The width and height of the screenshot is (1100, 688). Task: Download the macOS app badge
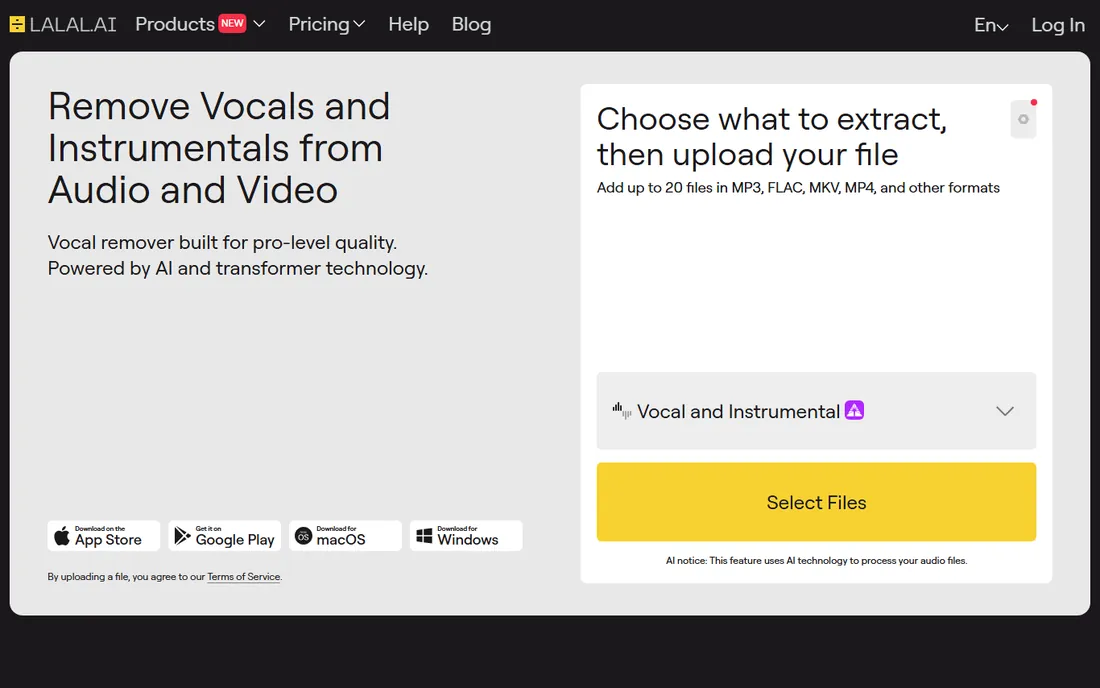[x=345, y=536]
